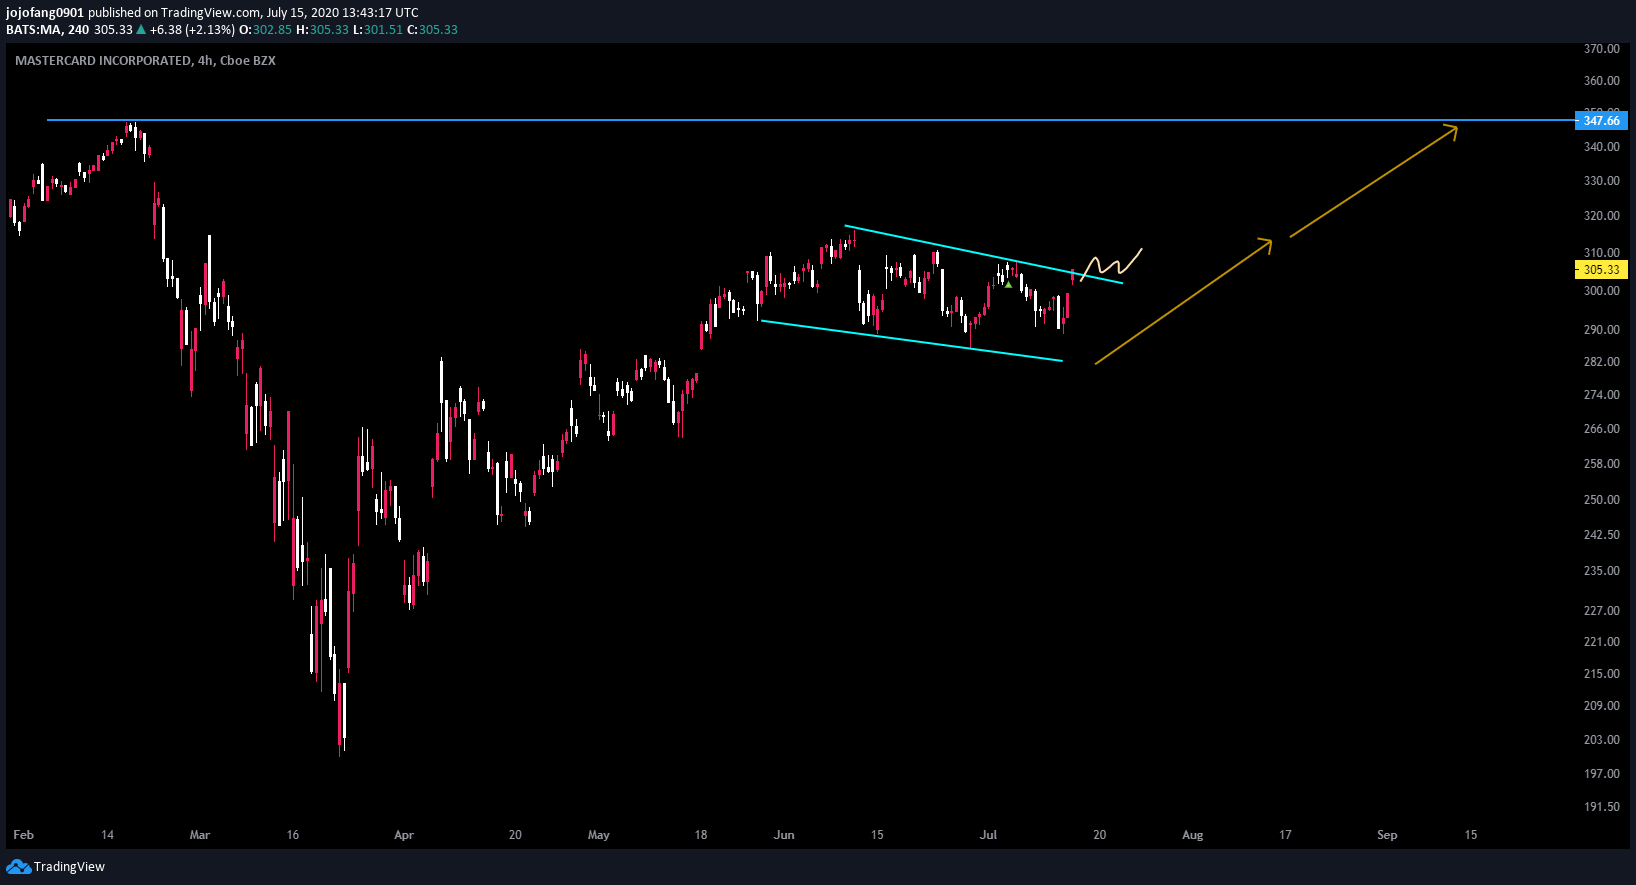
Task: Click the 197.00 price axis label
Action: point(1601,773)
